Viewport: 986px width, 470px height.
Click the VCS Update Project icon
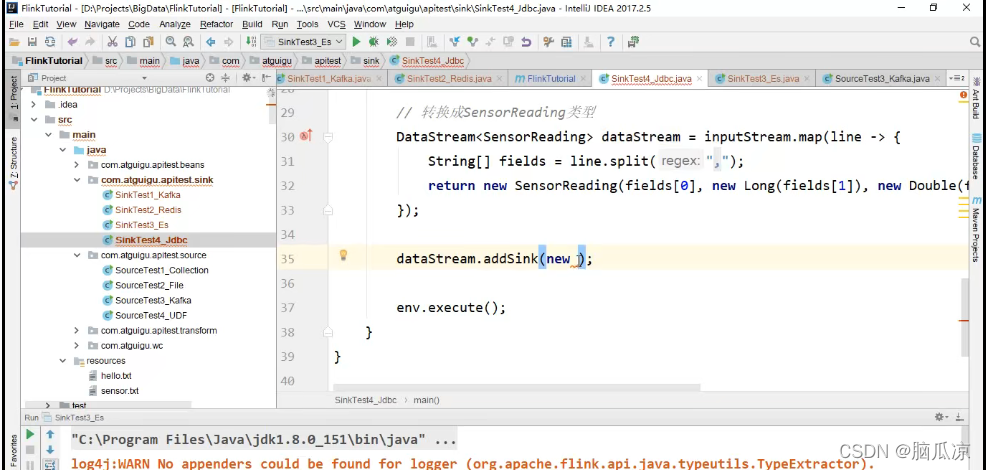pyautogui.click(x=455, y=42)
